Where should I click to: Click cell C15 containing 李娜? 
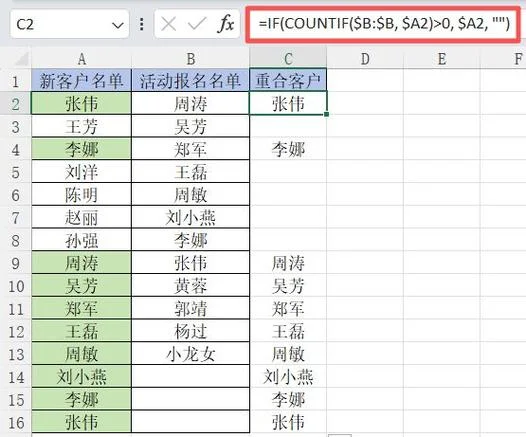(288, 399)
